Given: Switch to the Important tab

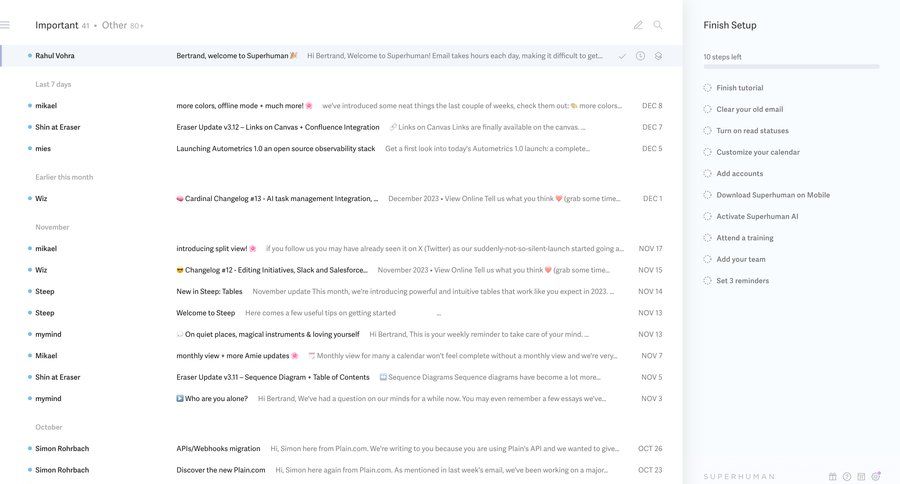Looking at the screenshot, I should click(56, 25).
